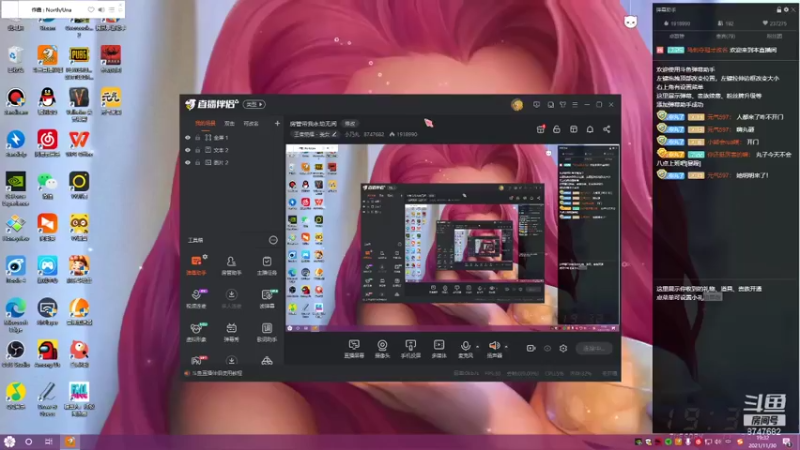Toggle lock on the 文本 2 layer
800x450 pixels.
tap(197, 150)
